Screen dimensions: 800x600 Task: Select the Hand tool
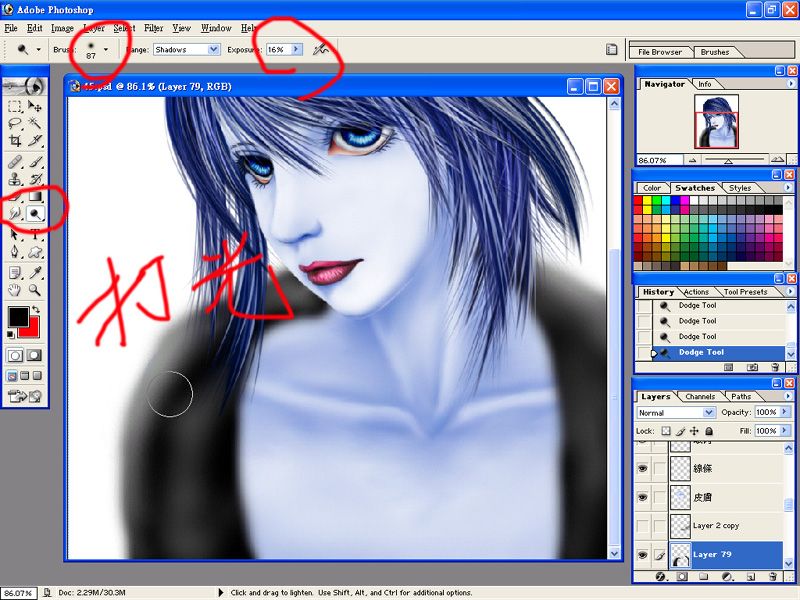[15, 290]
